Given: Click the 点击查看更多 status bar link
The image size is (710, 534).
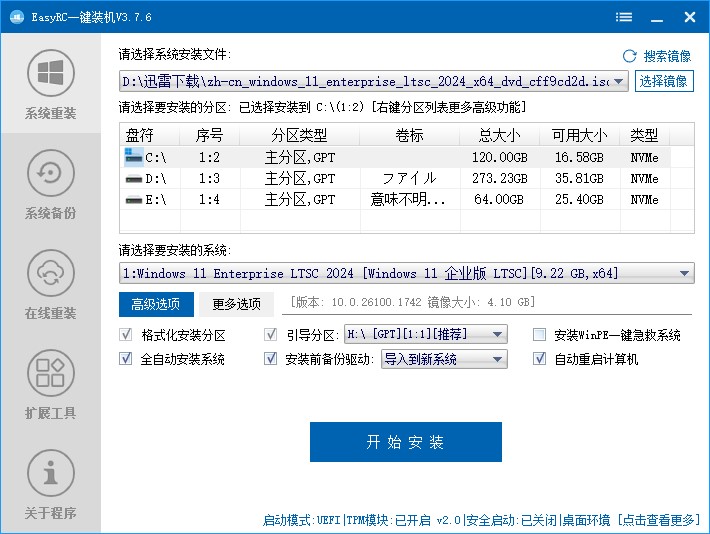Looking at the screenshot, I should click(x=660, y=520).
